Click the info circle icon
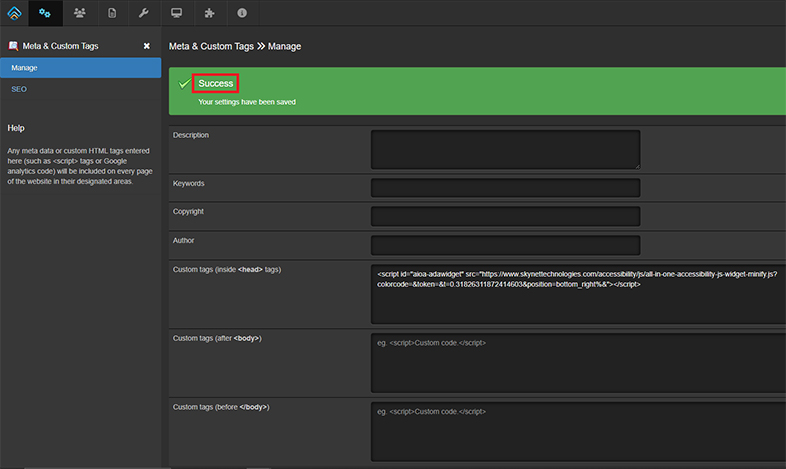Viewport: 786px width, 469px height. click(241, 13)
